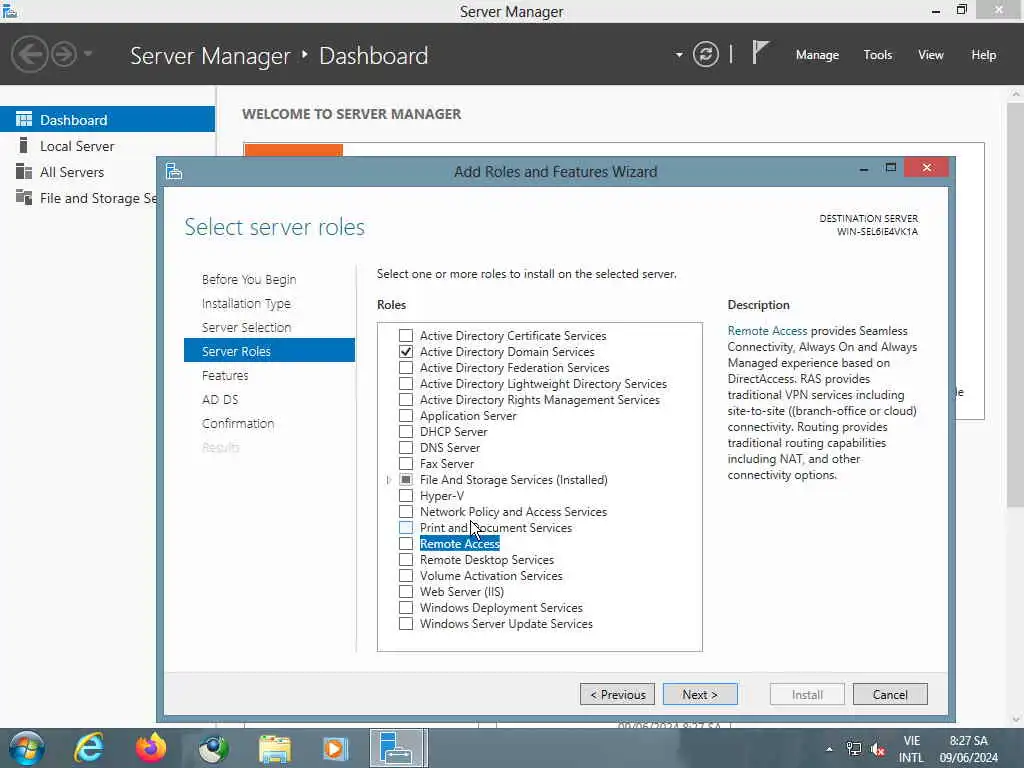Click the Refresh icon in Server Manager header
Image resolution: width=1024 pixels, height=768 pixels.
705,54
